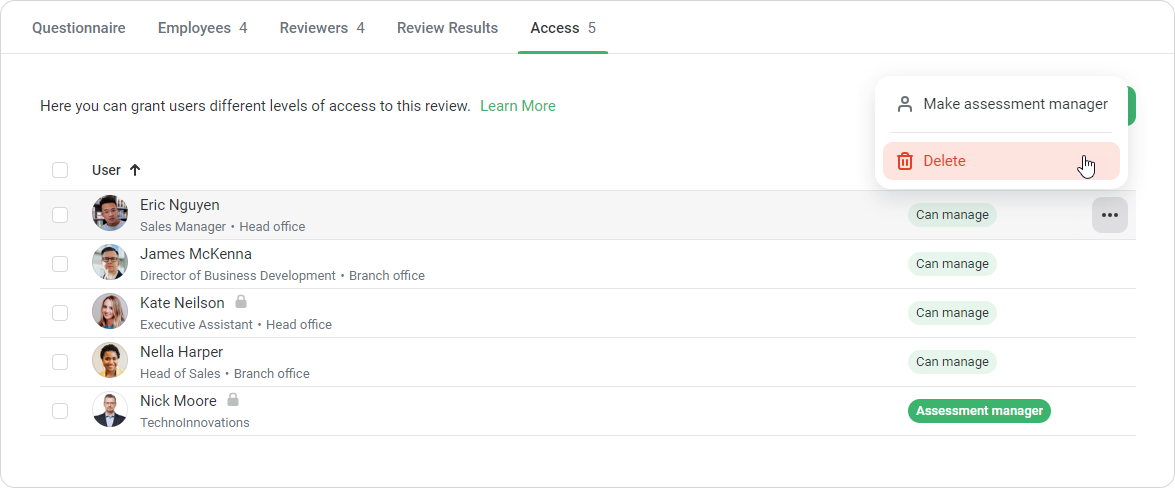Switch to the Questionnaire tab
1175x488 pixels.
tap(79, 28)
